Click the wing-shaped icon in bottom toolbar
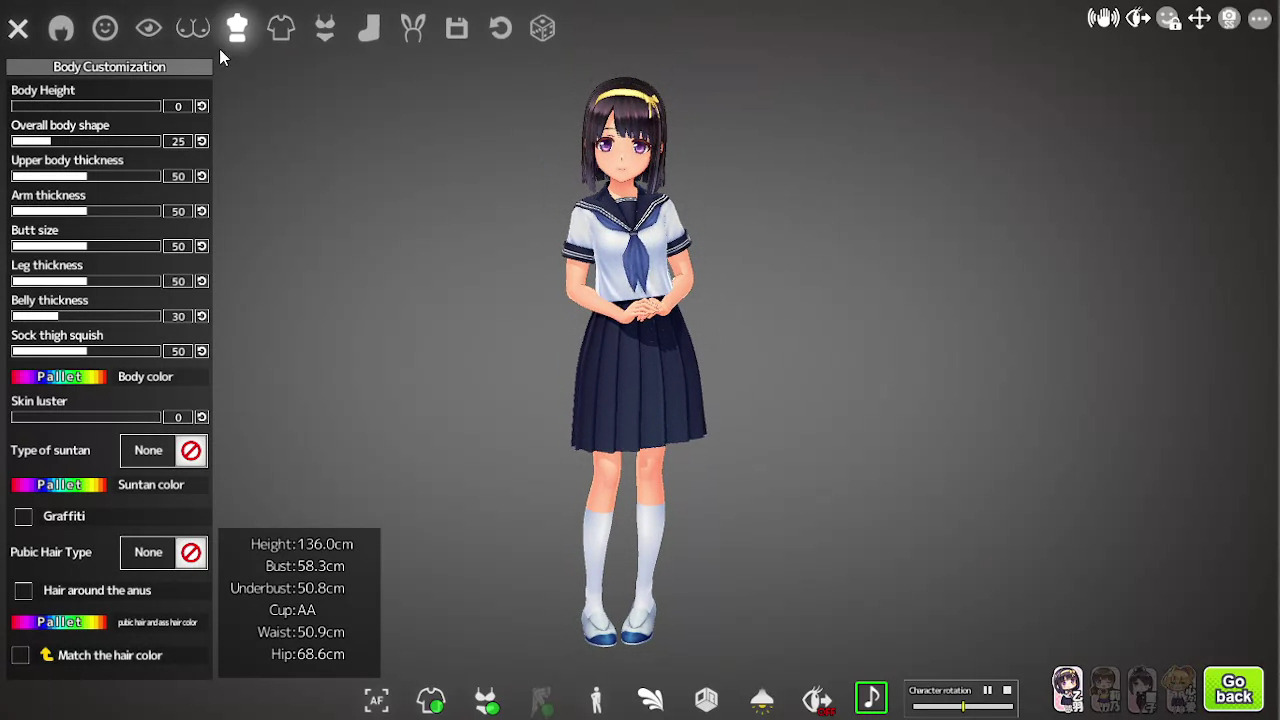The image size is (1280, 720). point(651,700)
